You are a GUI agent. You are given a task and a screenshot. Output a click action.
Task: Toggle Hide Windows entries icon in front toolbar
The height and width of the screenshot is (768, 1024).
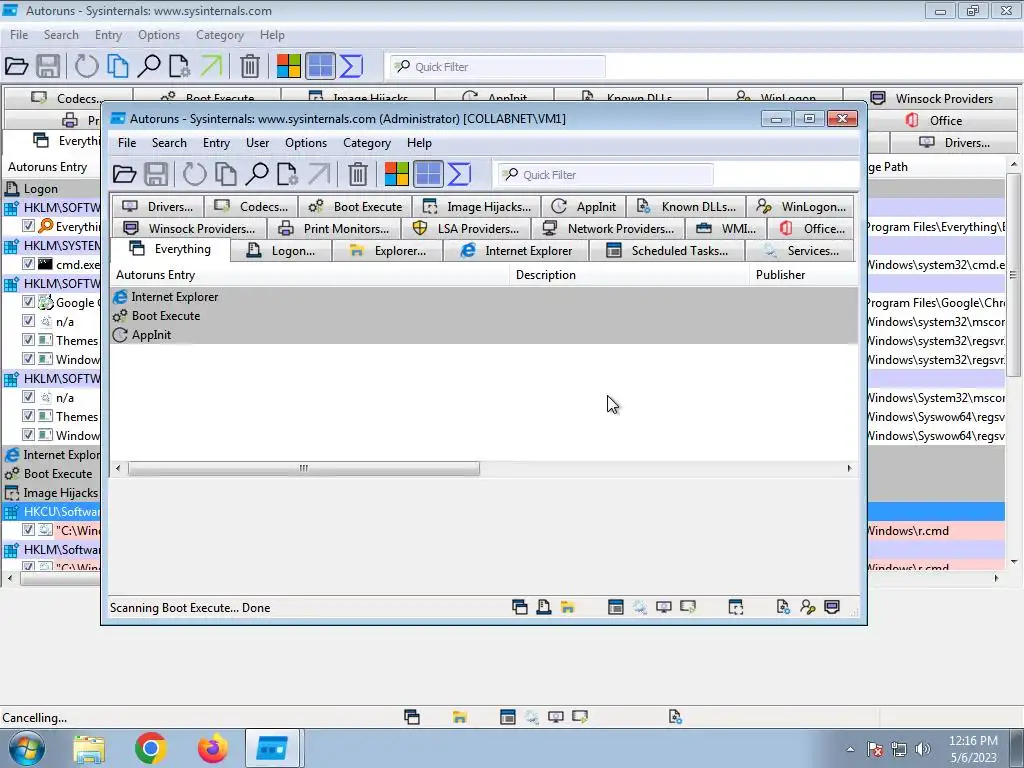(x=428, y=174)
